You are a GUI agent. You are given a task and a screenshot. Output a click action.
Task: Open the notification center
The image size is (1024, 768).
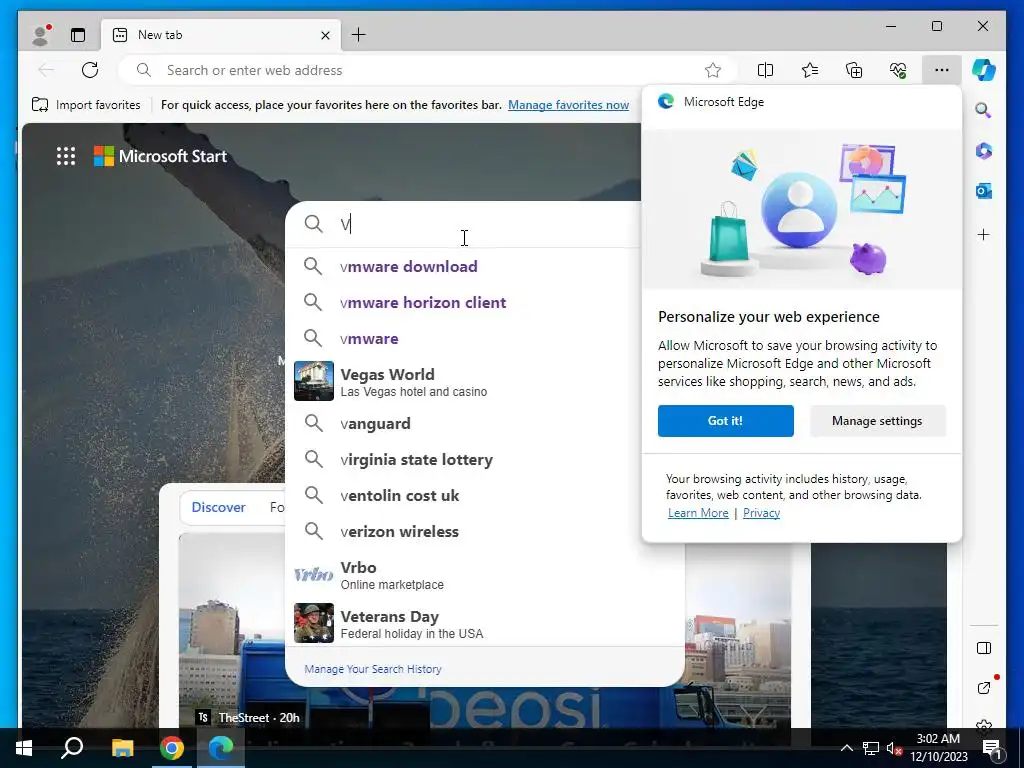coord(993,748)
